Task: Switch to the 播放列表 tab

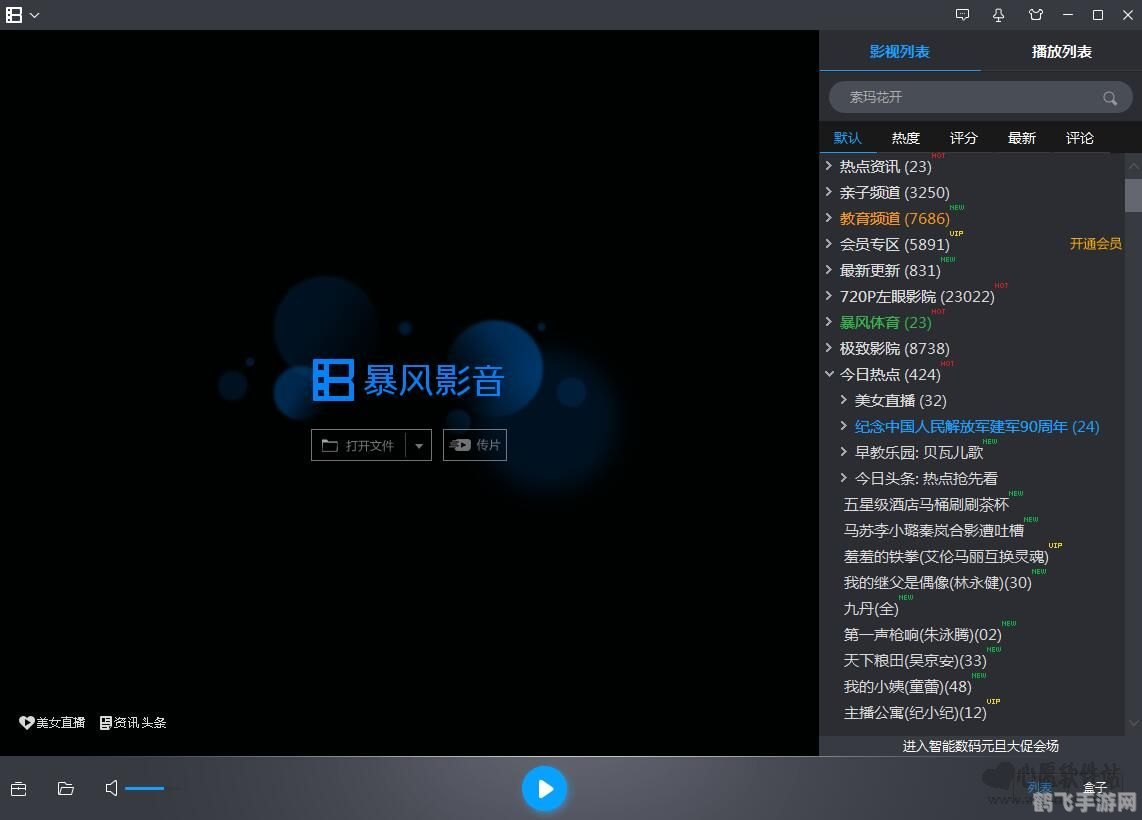Action: click(1061, 51)
